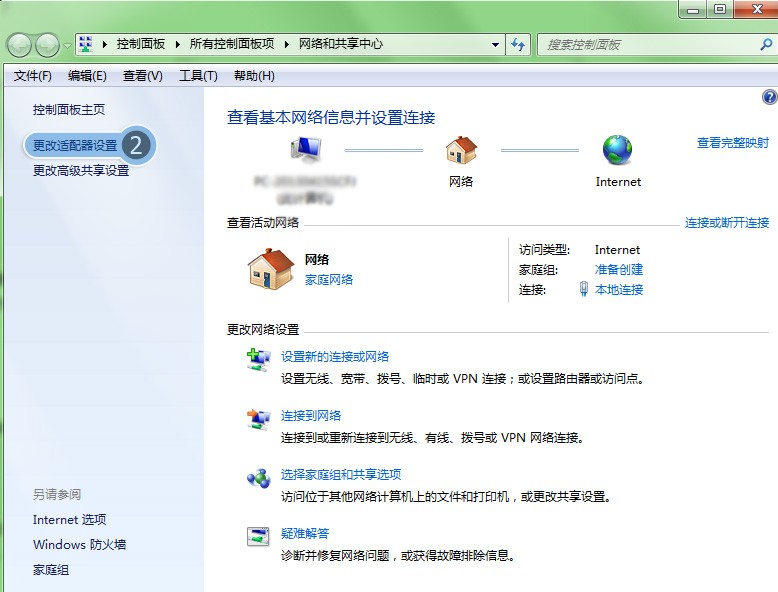Screen dimensions: 778x592
Task: Click the 连接到网络 icon
Action: pyautogui.click(x=259, y=419)
